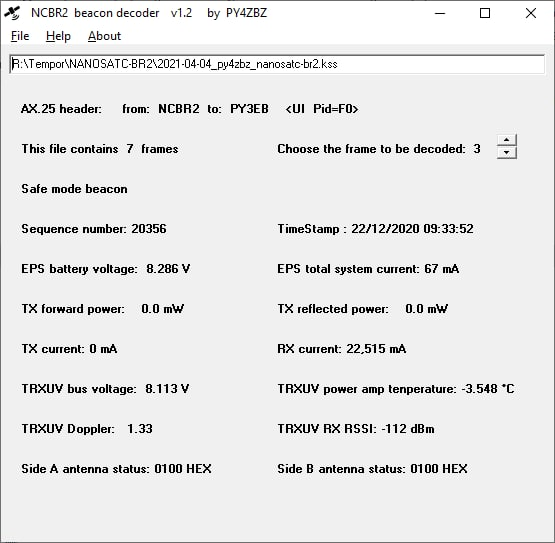
Task: Click the satellite app icon in title bar
Action: click(x=12, y=13)
